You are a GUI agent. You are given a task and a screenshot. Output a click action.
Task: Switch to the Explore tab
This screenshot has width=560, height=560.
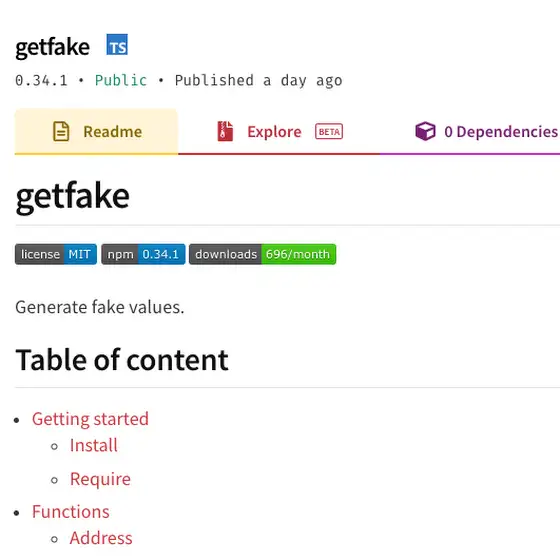click(279, 132)
